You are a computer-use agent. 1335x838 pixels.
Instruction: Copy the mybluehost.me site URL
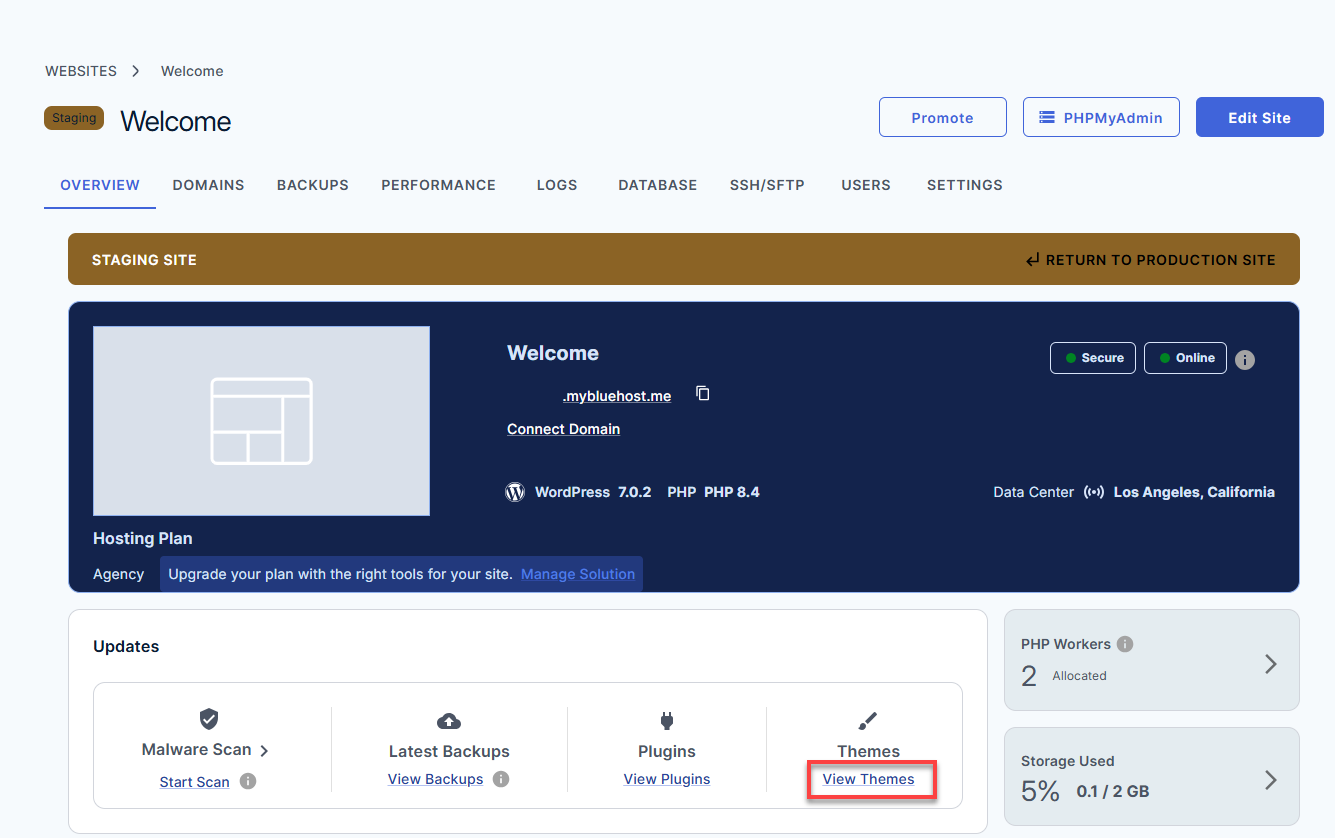[703, 394]
